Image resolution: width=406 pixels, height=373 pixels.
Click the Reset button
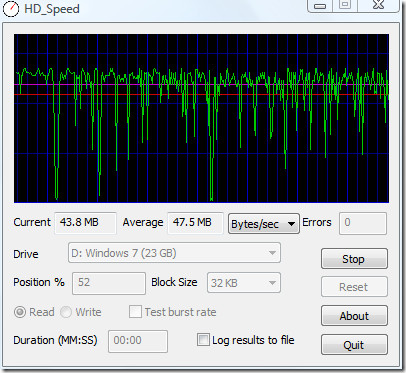(354, 287)
